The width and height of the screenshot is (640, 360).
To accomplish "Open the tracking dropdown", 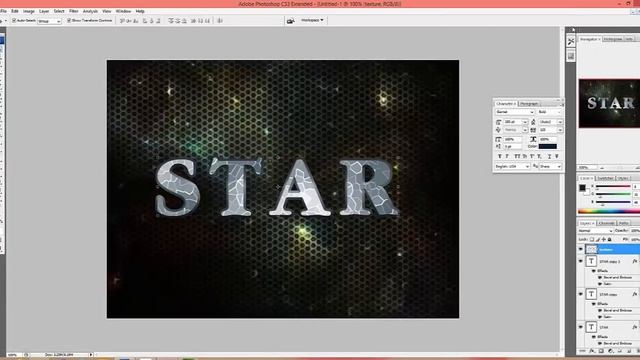I will 551,130.
